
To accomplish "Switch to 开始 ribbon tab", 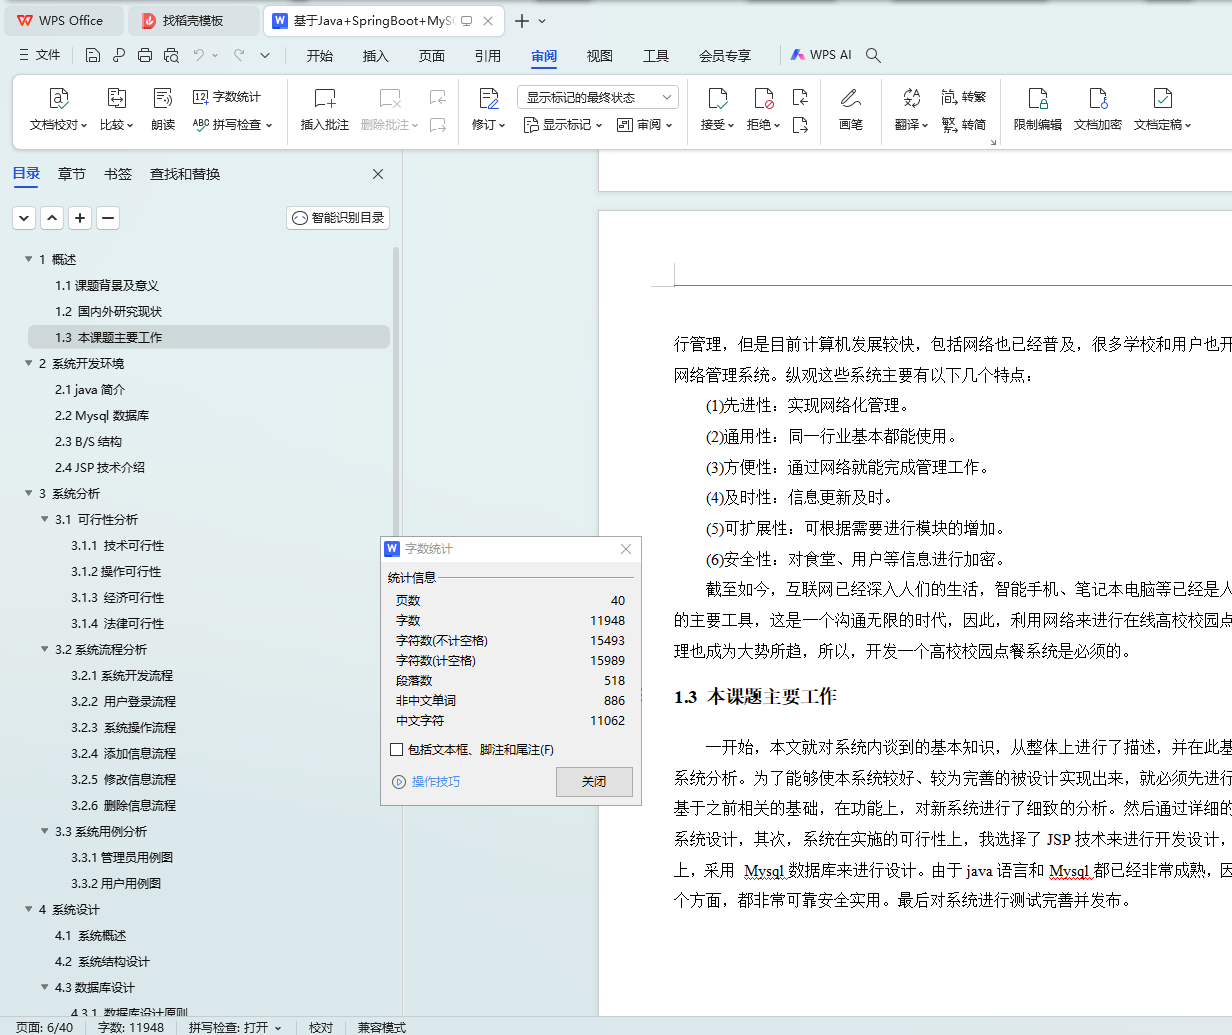I will click(320, 56).
